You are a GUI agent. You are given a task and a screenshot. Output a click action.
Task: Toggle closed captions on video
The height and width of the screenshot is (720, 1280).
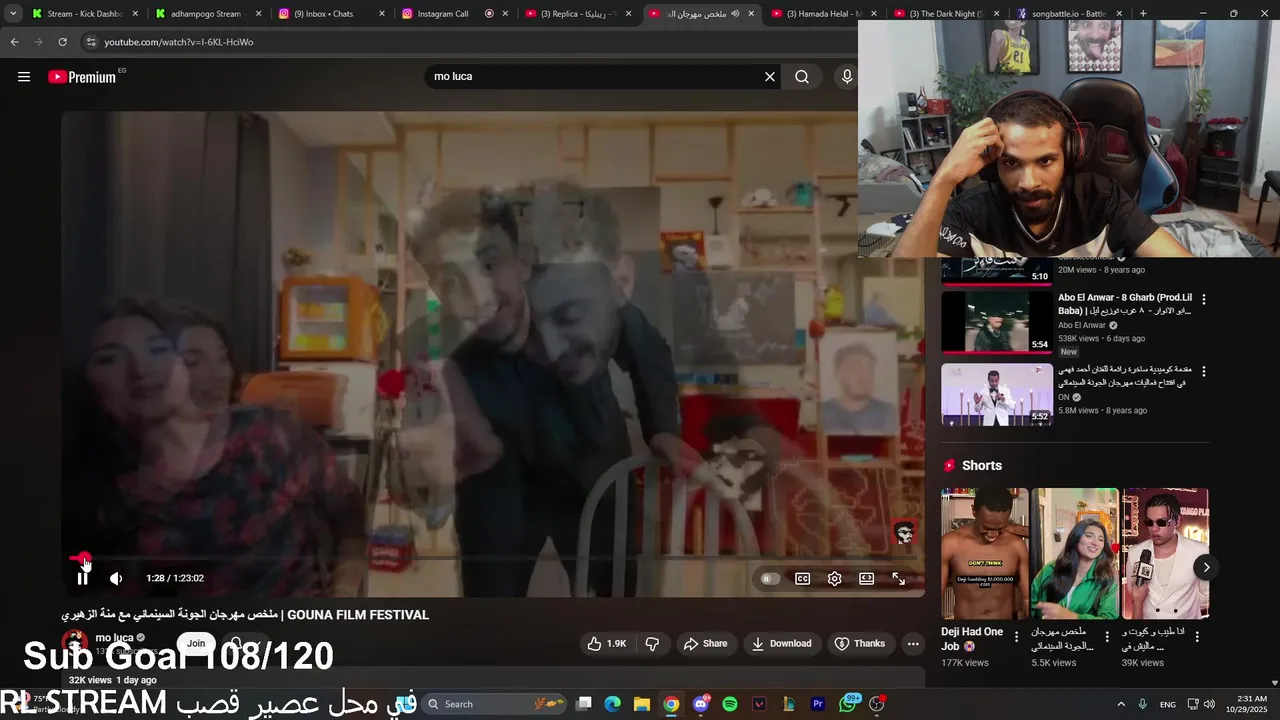point(802,578)
